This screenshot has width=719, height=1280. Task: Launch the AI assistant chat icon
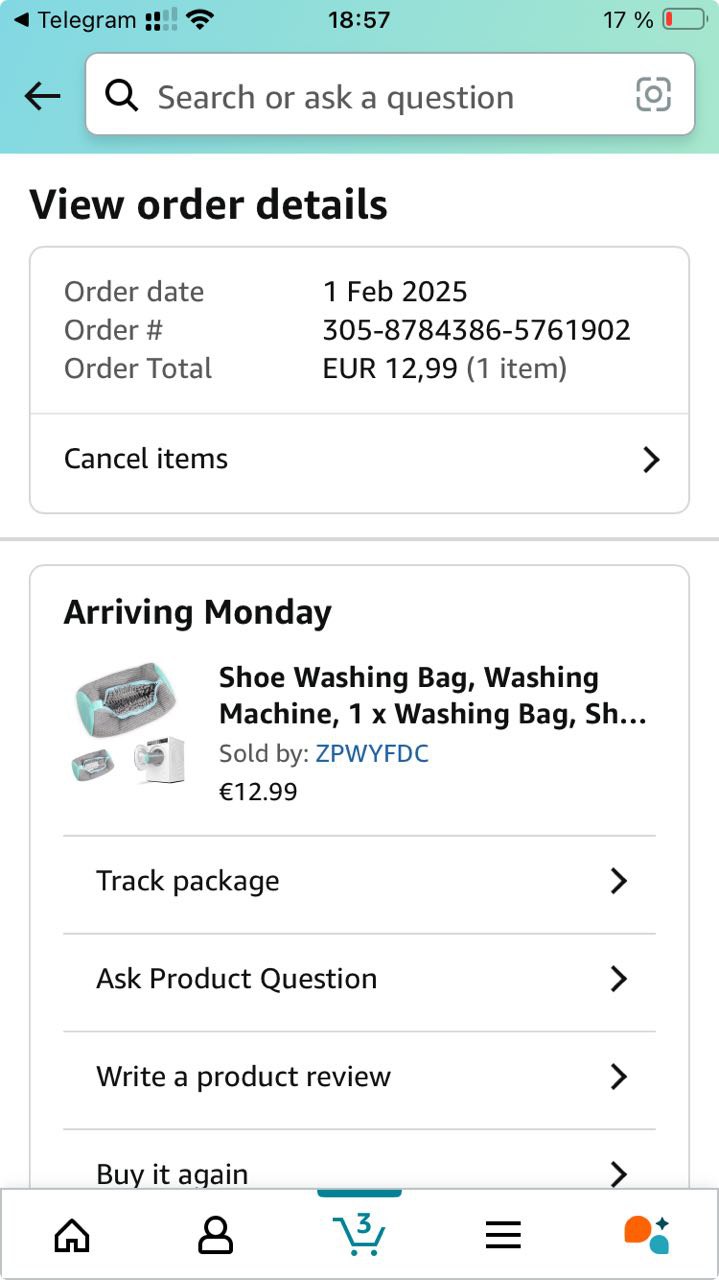[x=646, y=1234]
